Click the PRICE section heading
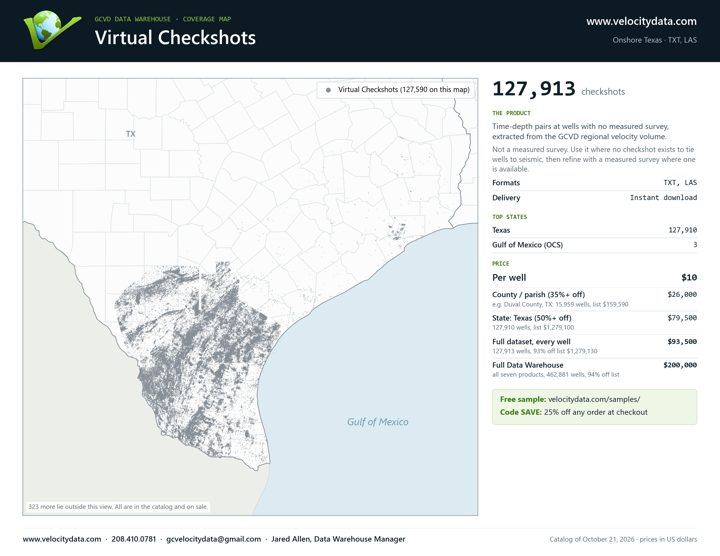The image size is (720, 556). pos(501,264)
